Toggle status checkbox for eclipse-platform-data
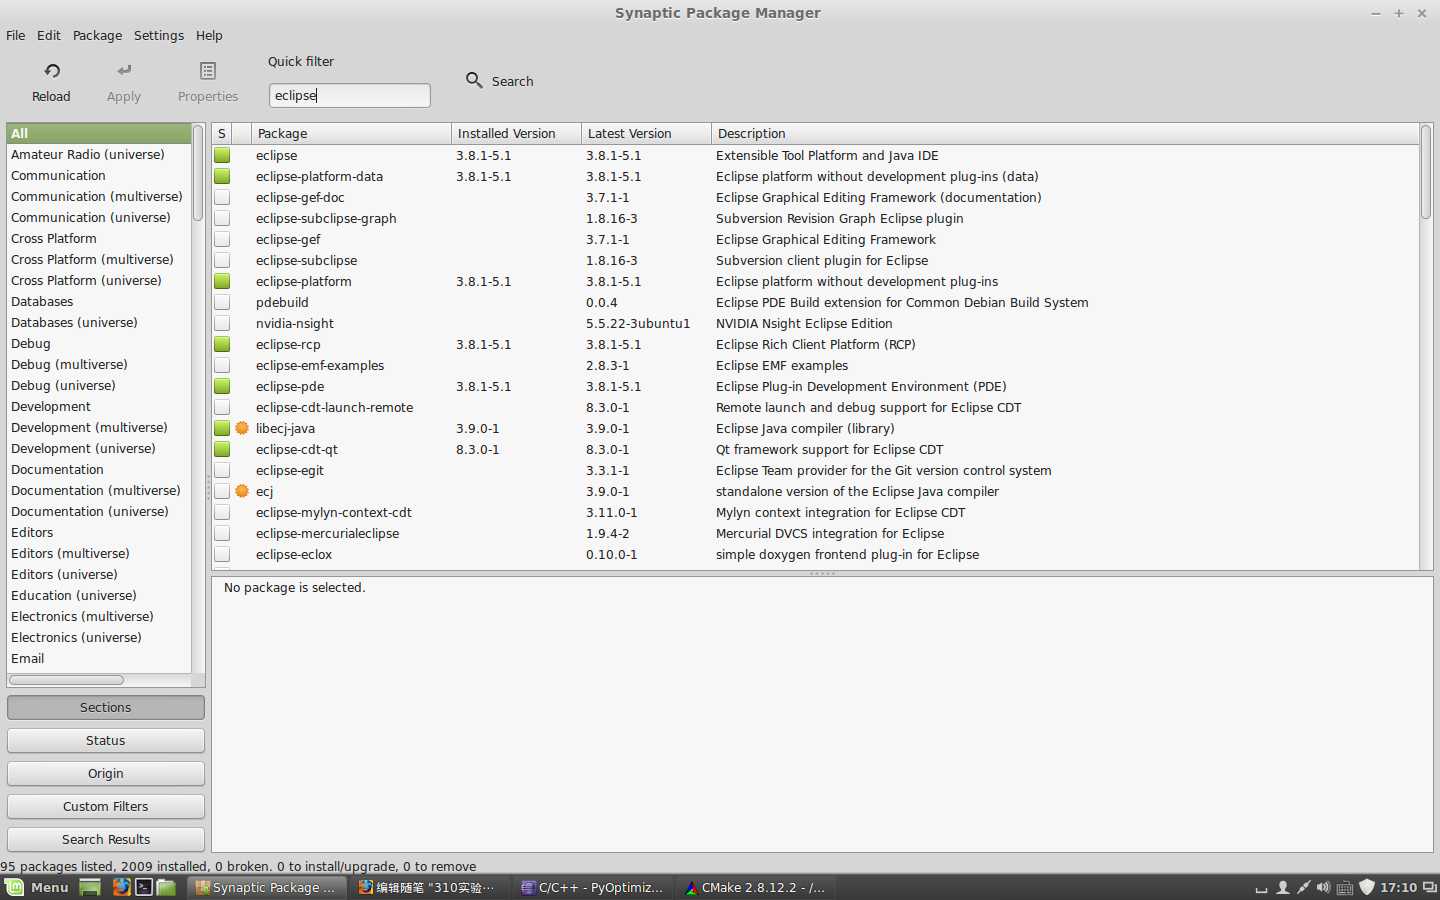 (x=222, y=176)
